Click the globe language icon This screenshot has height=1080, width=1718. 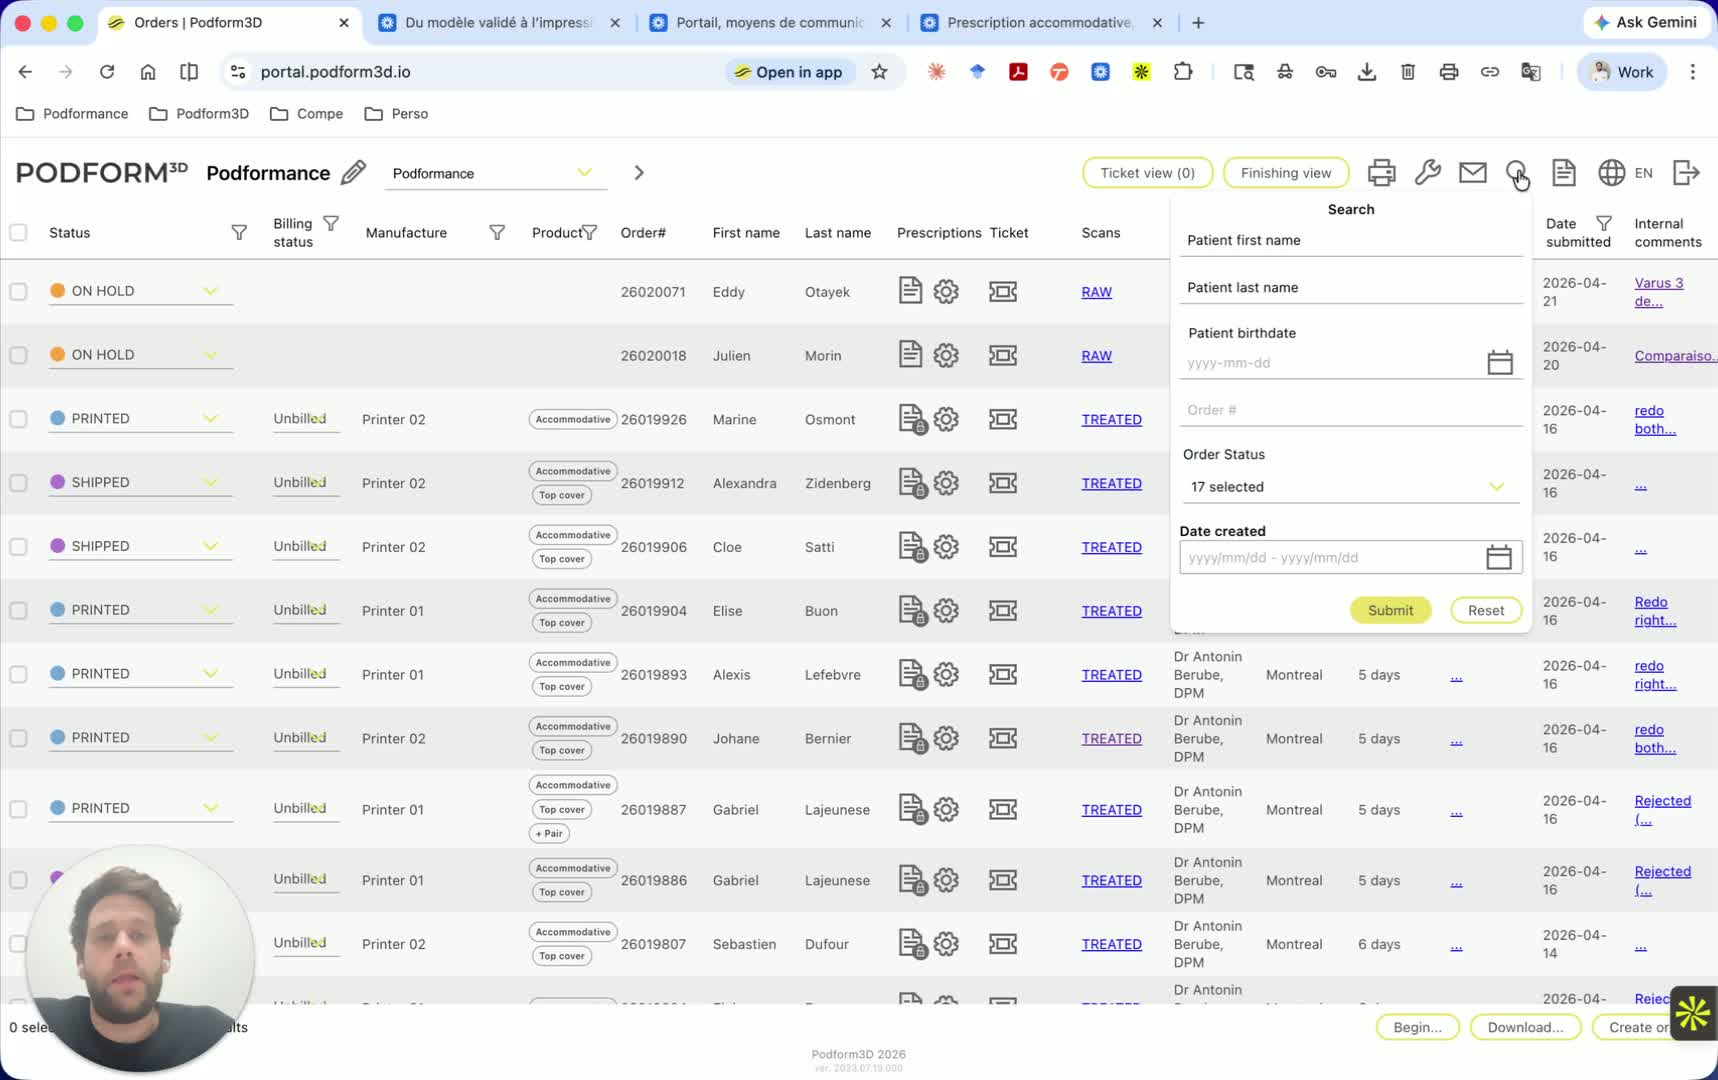coord(1611,173)
